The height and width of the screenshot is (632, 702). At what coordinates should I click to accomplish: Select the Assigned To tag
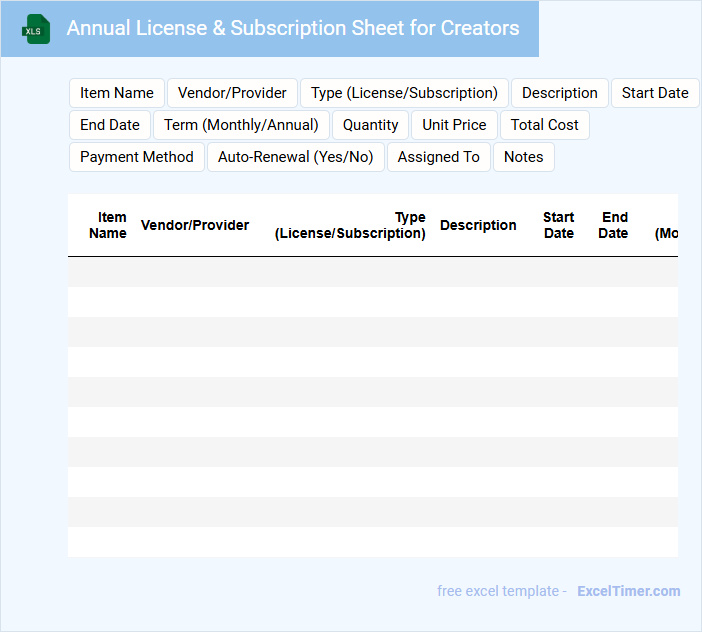(439, 157)
